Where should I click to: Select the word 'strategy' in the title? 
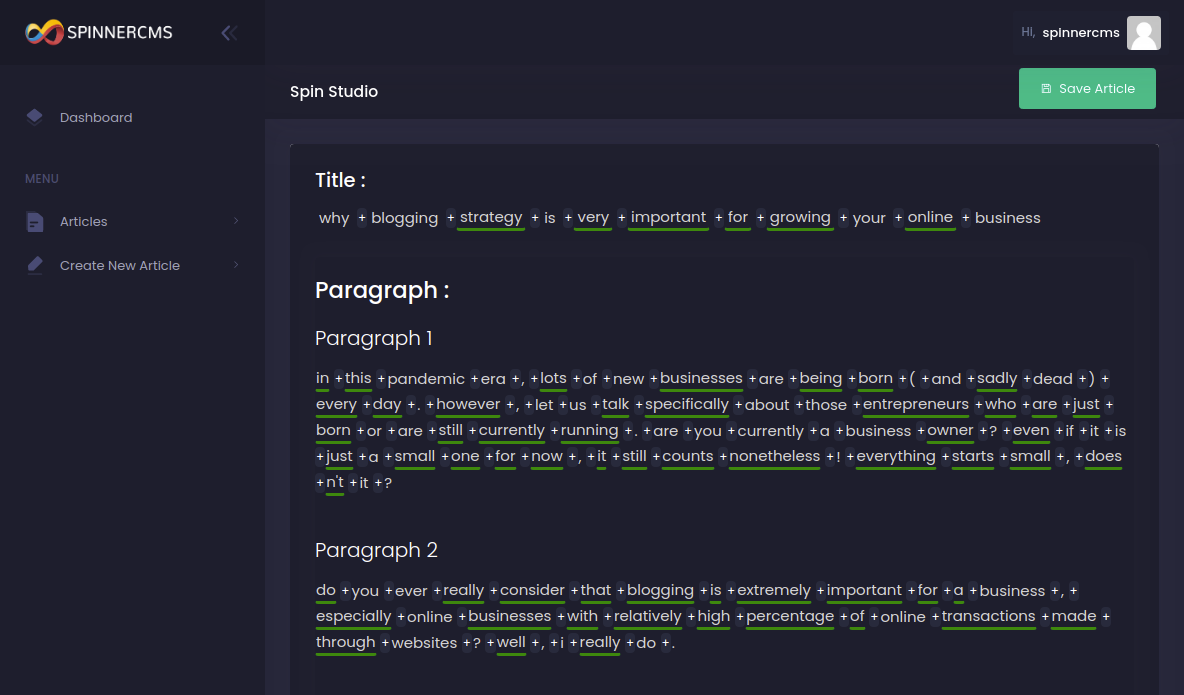click(x=491, y=217)
